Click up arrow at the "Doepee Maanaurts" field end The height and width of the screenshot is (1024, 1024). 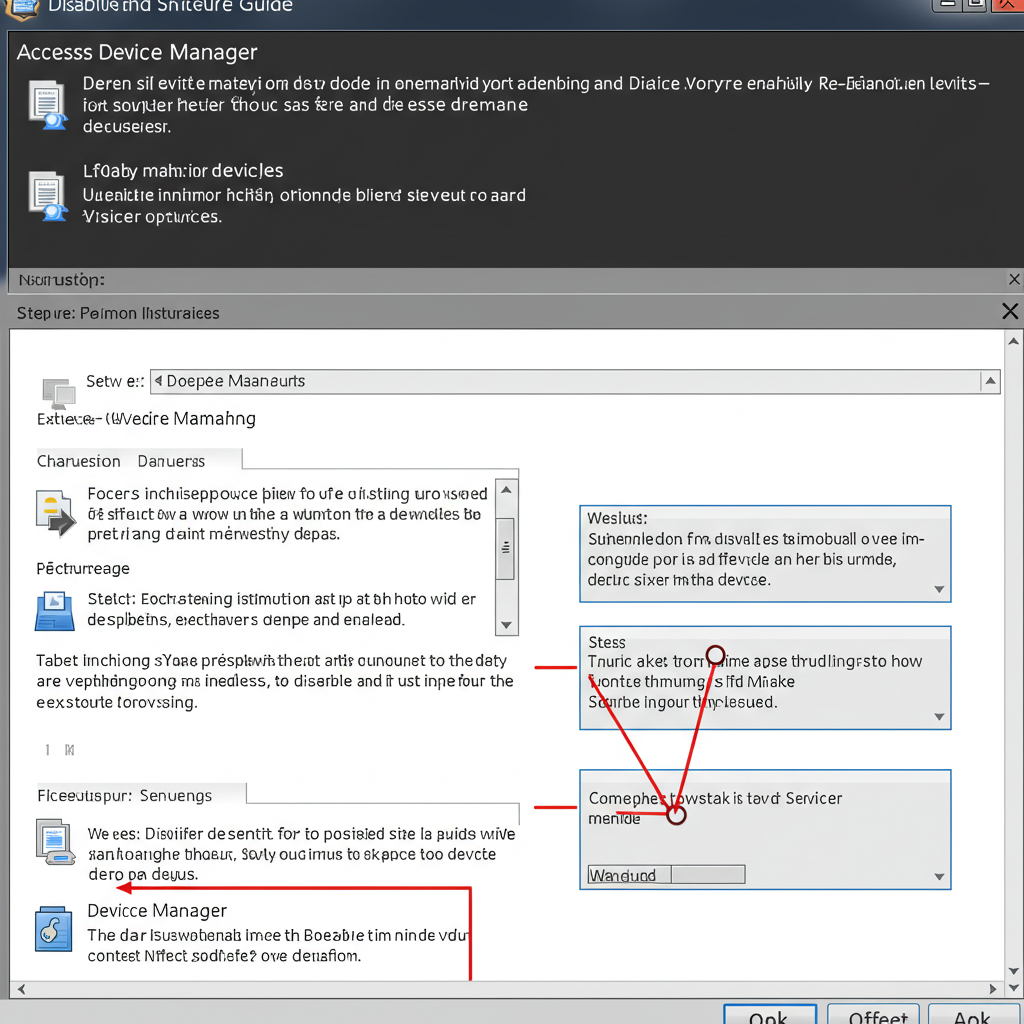click(x=990, y=381)
